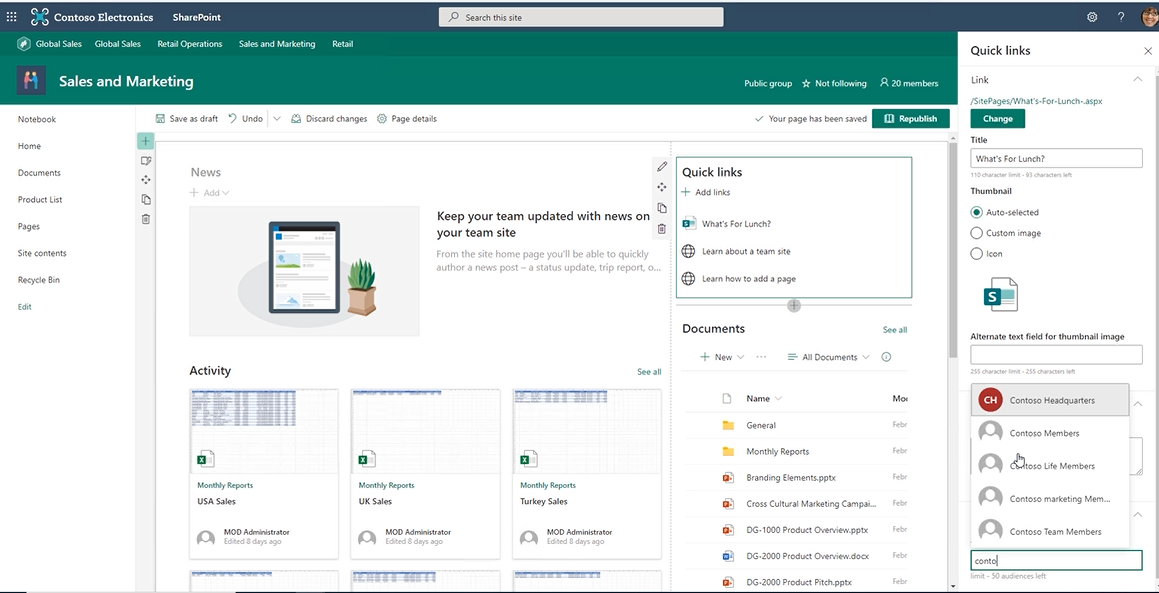This screenshot has height=593, width=1159.
Task: Go to Notebook in left navigation
Action: pos(37,119)
